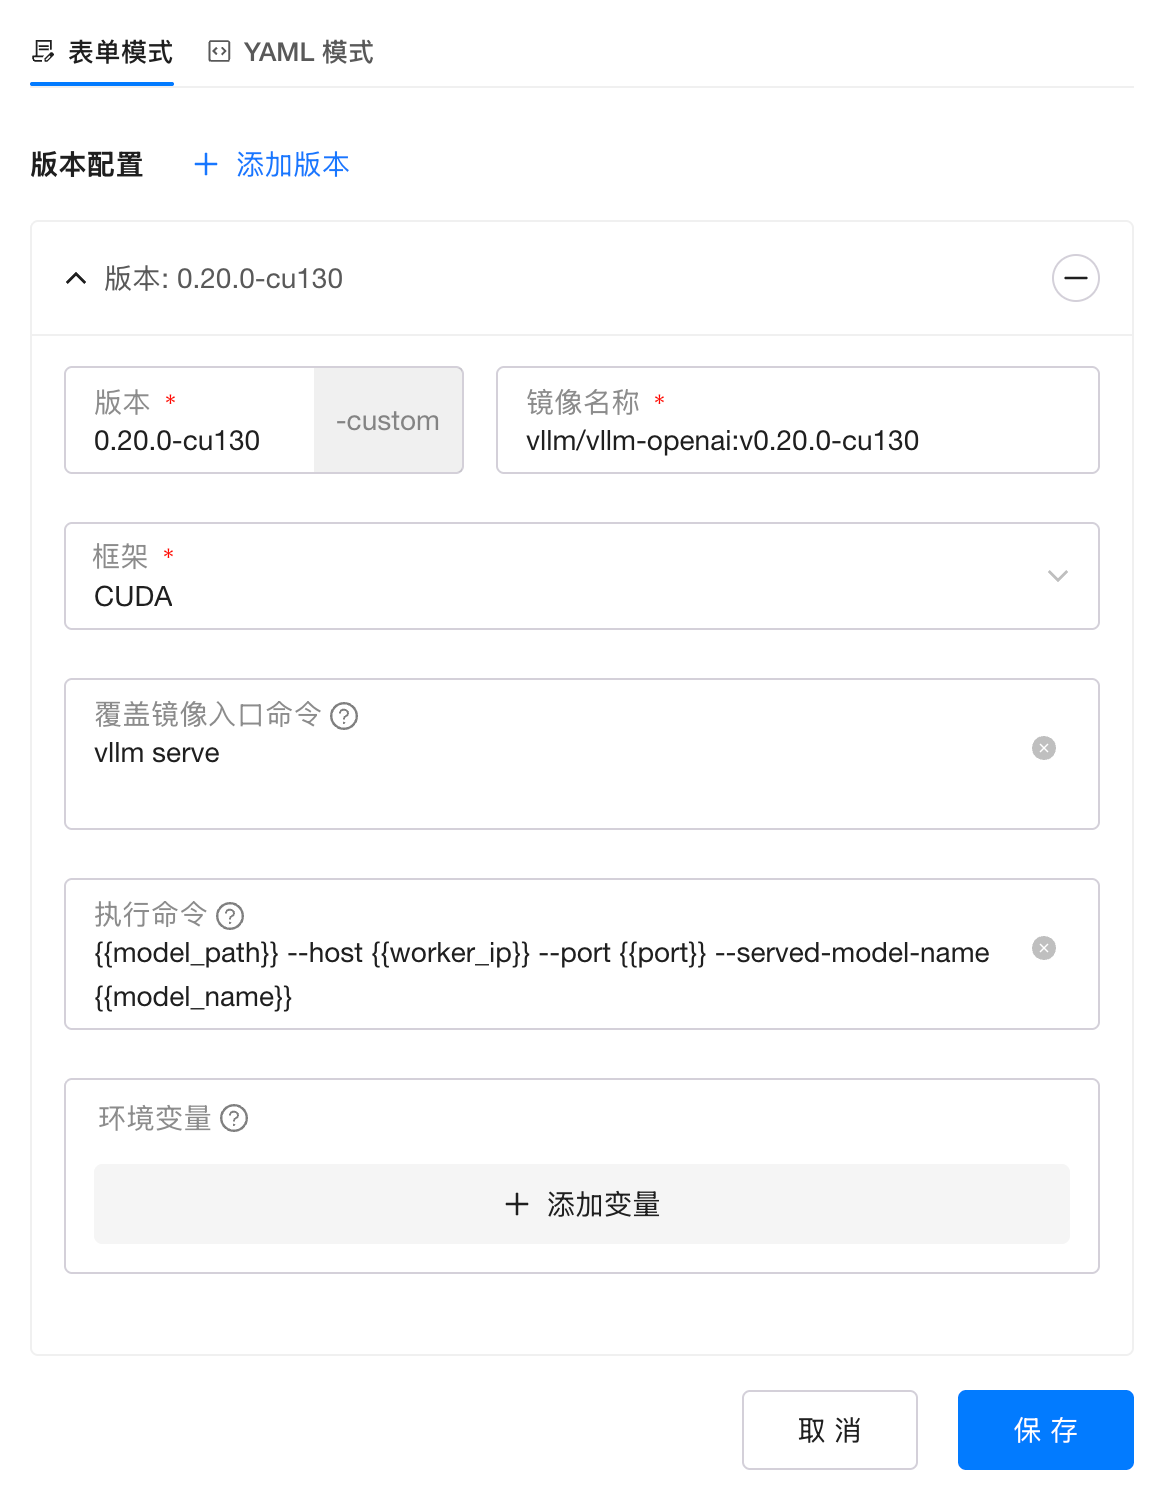Clear the 执行命令 arguments field
This screenshot has width=1156, height=1500.
[x=1043, y=948]
